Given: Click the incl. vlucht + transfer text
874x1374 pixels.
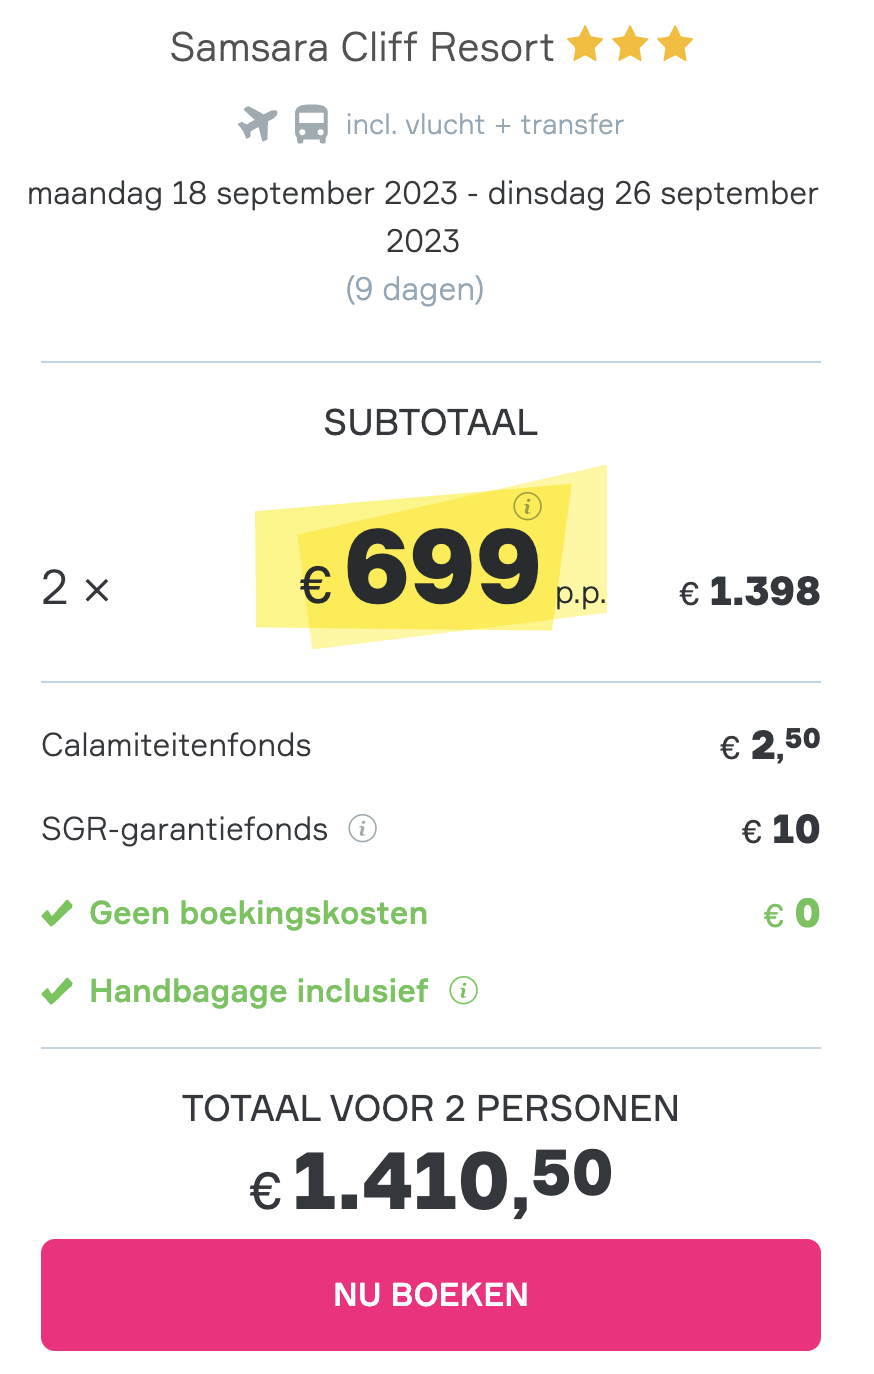Looking at the screenshot, I should (x=485, y=125).
